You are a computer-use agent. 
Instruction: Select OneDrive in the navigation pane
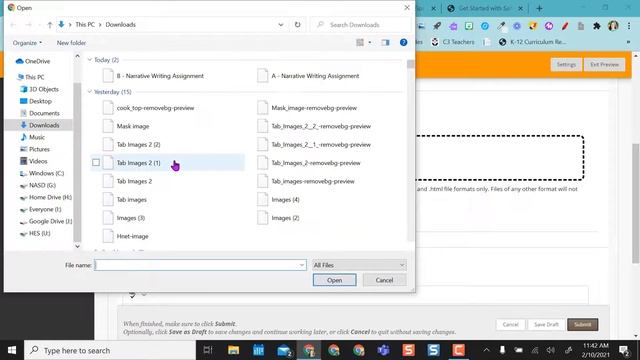pos(33,61)
